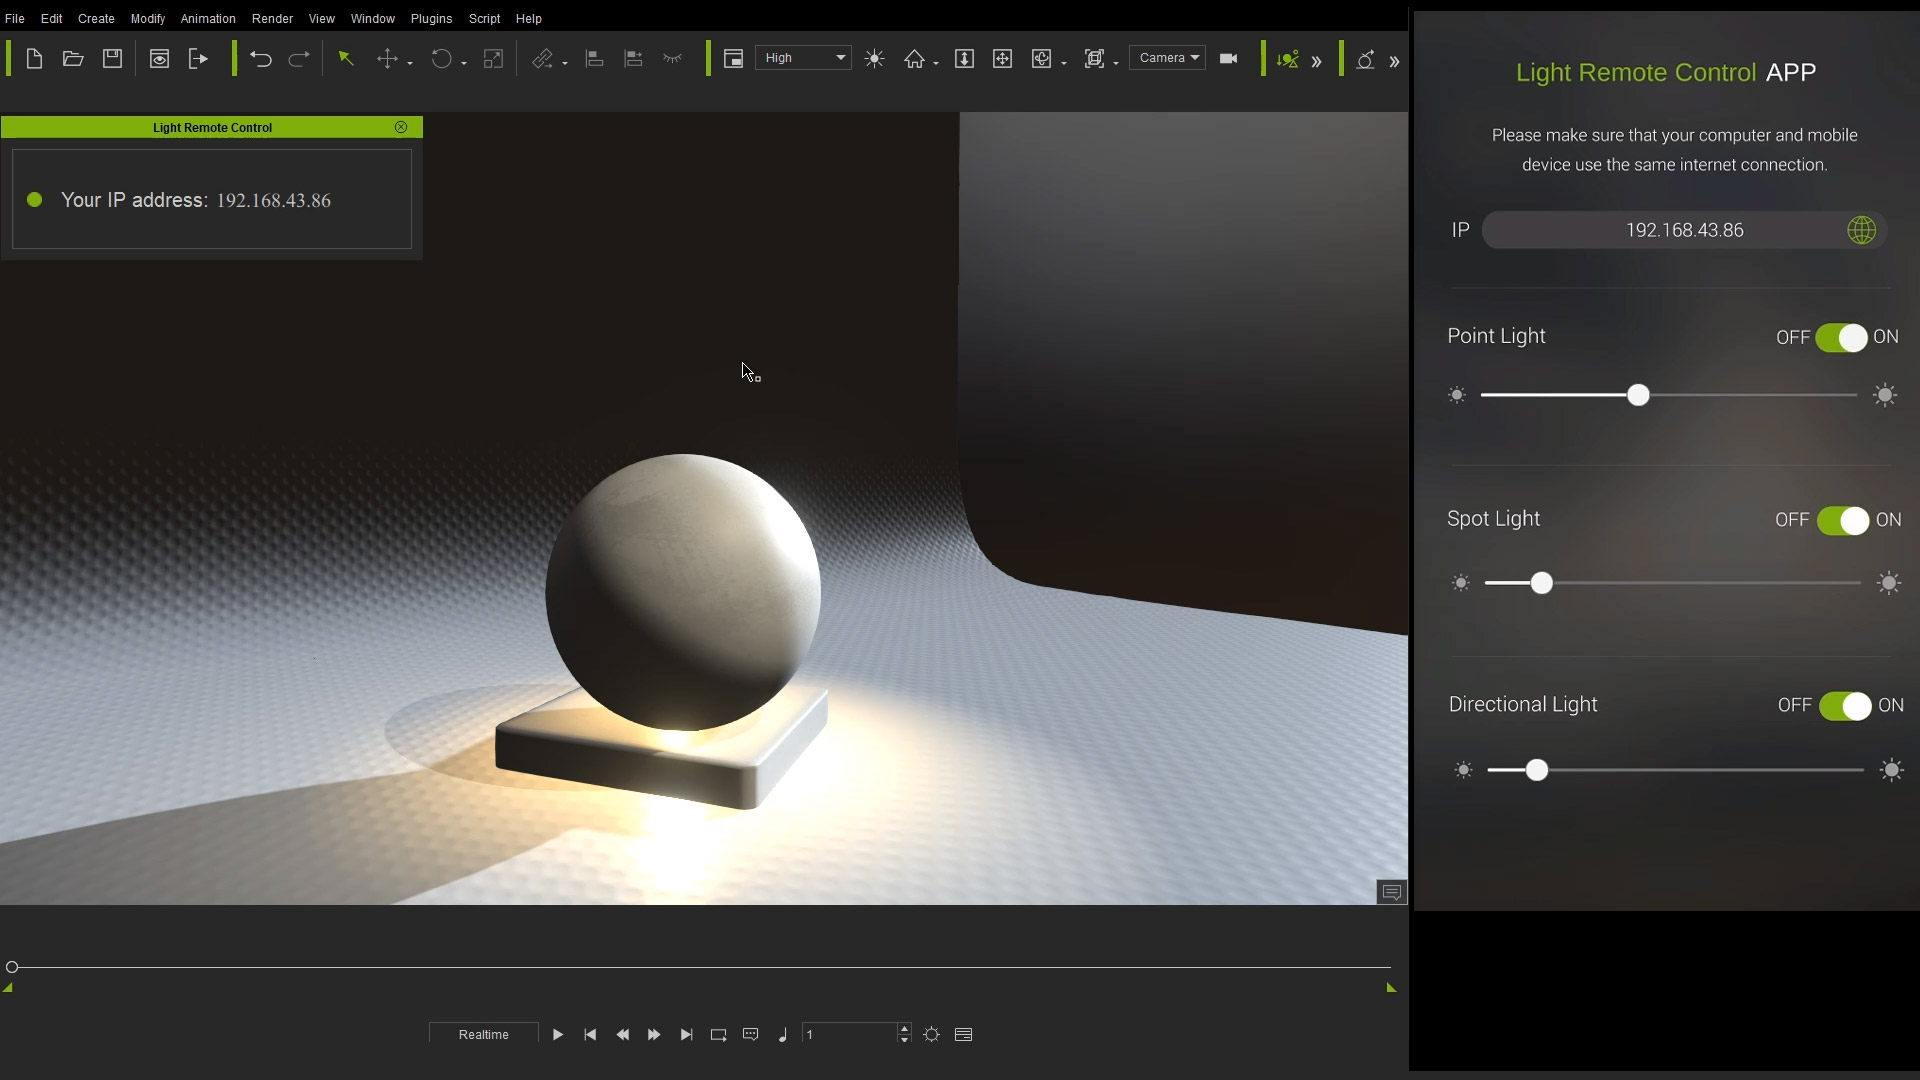Screen dimensions: 1920x1080
Task: Click the Point Light brightness slider handle
Action: pos(1638,396)
